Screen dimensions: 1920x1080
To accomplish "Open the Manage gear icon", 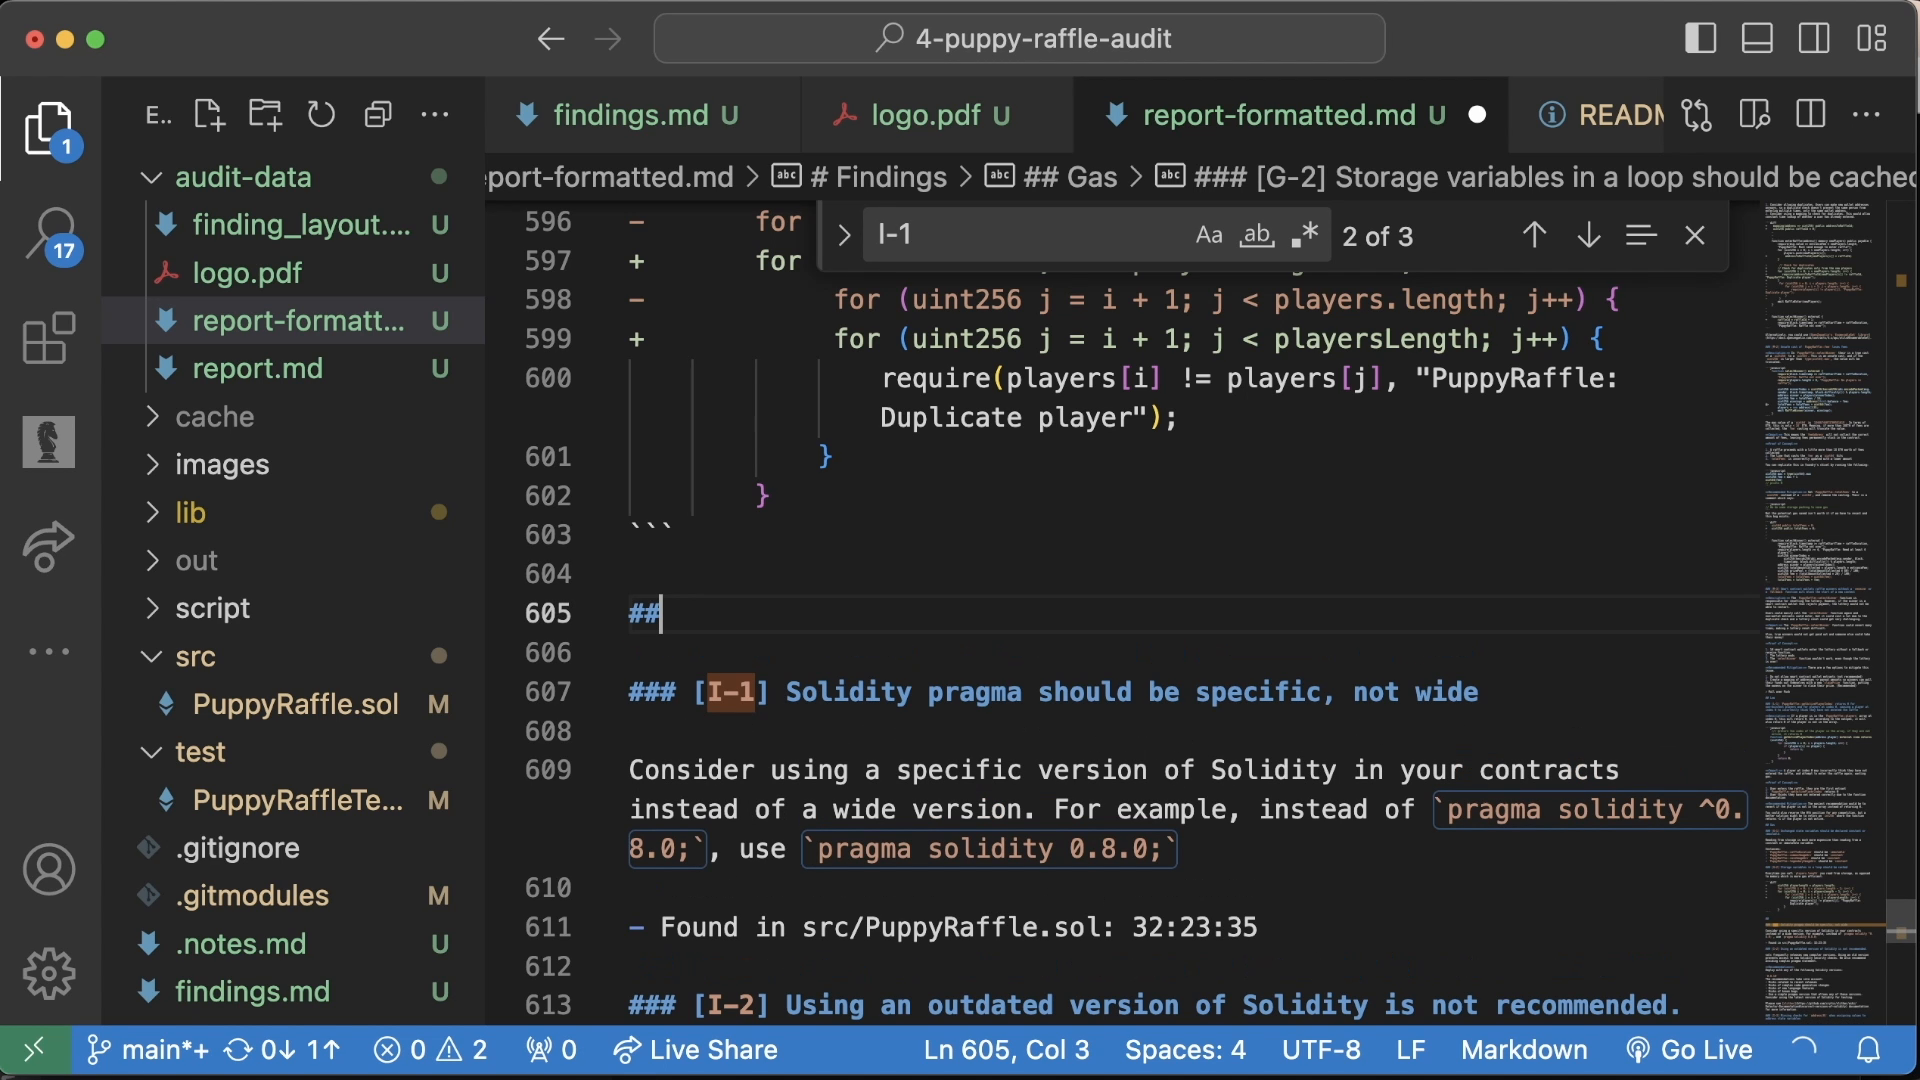I will tap(48, 973).
